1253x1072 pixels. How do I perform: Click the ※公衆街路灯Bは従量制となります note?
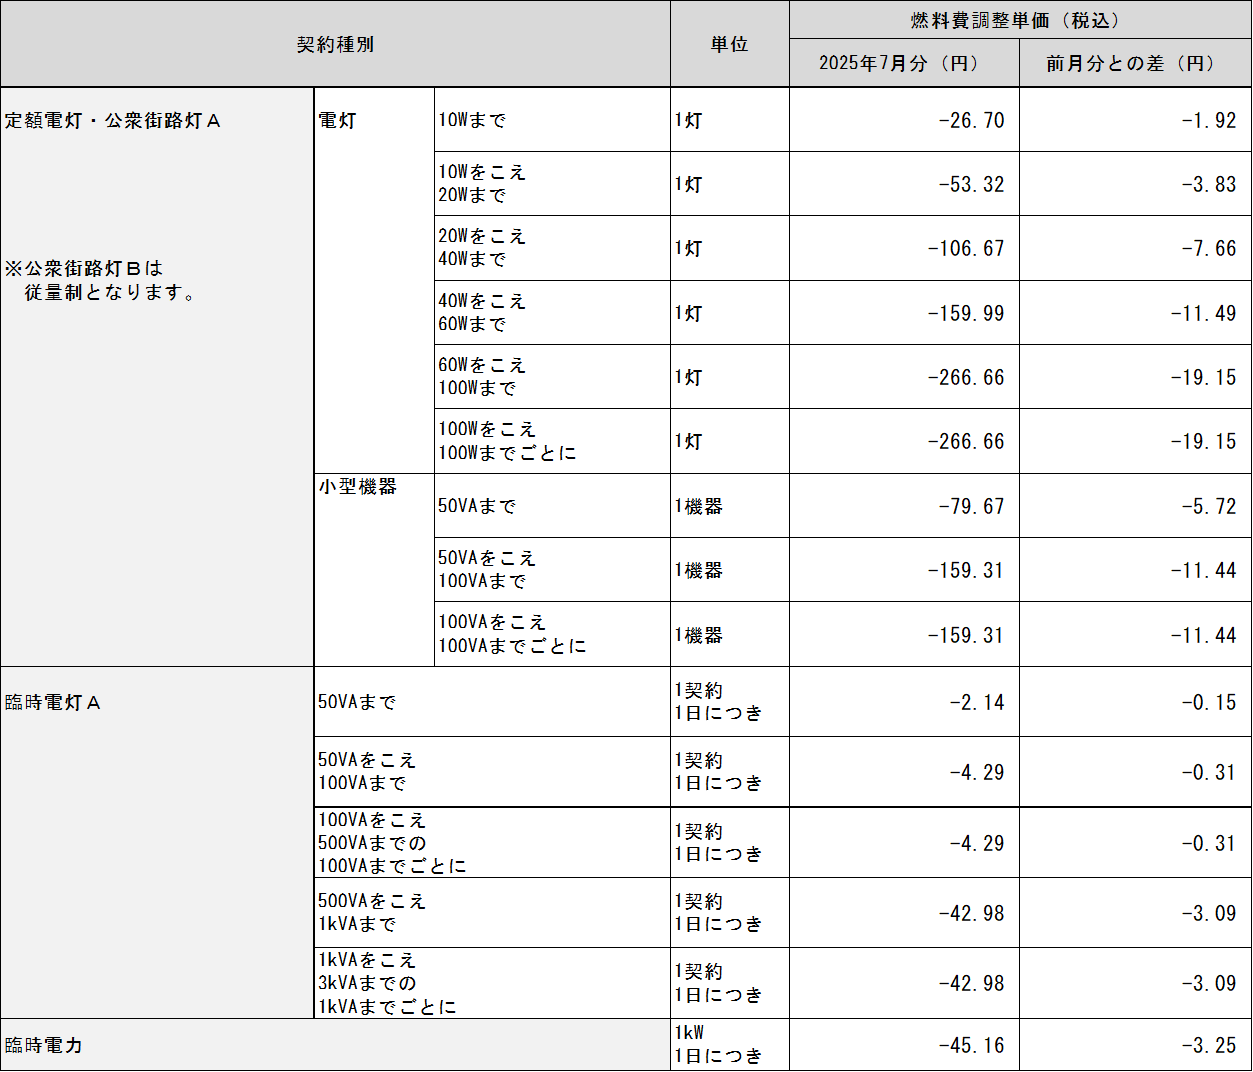101,280
